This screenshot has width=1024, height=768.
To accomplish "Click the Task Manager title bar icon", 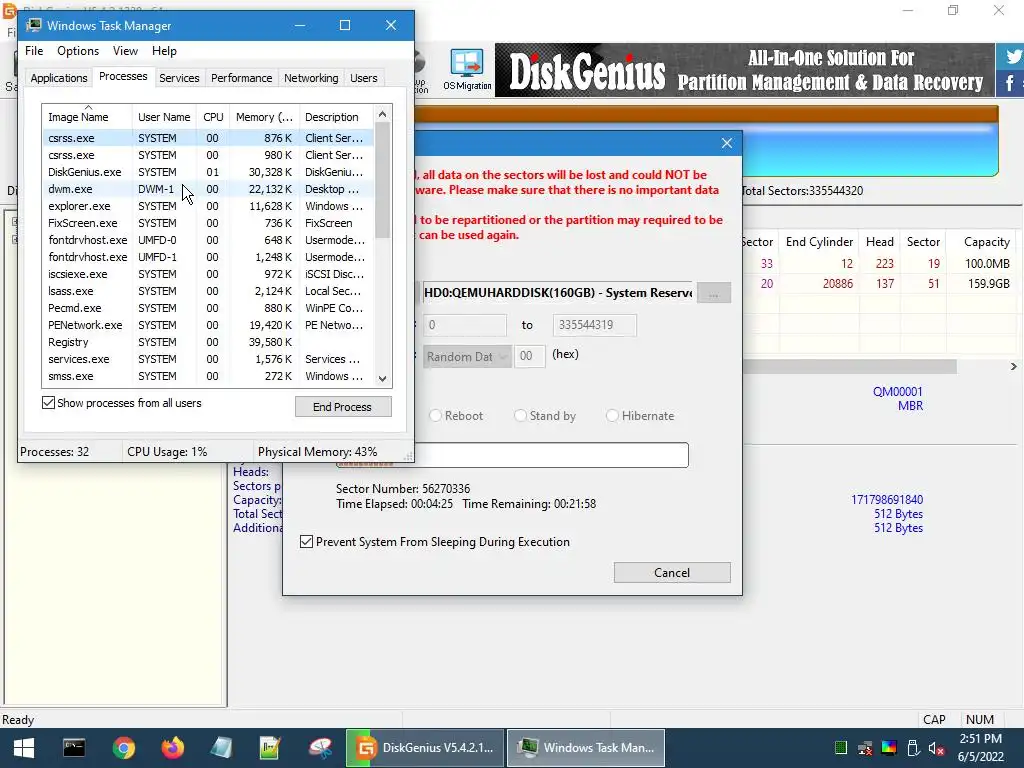I will [34, 25].
